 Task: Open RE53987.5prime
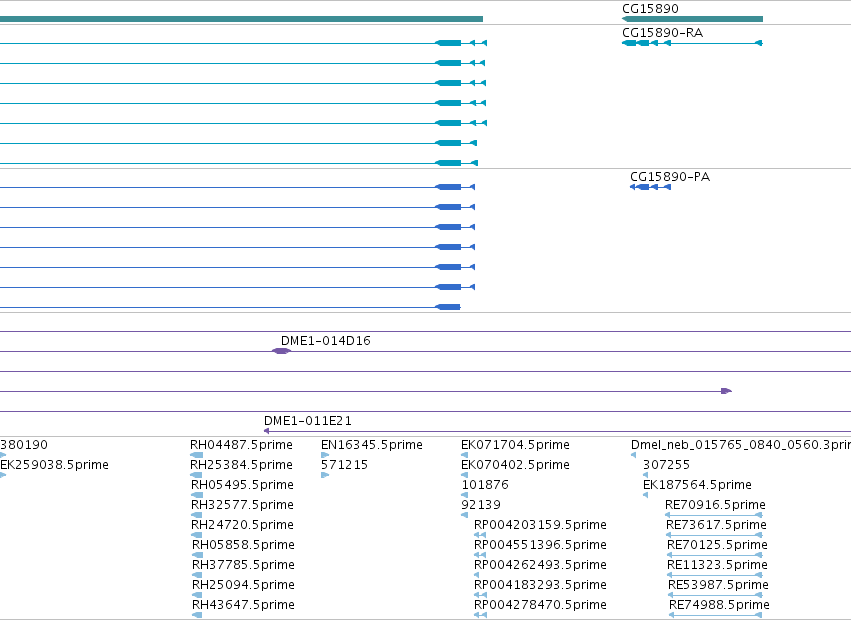718,585
